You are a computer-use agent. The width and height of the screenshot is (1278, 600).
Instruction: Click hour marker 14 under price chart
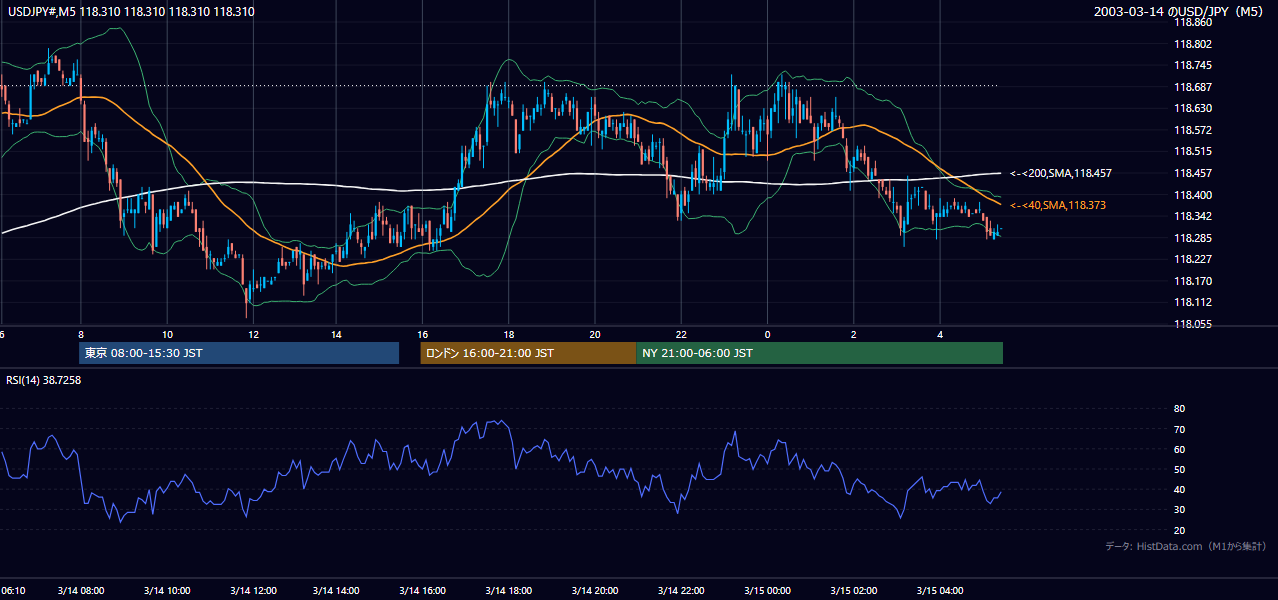click(337, 334)
